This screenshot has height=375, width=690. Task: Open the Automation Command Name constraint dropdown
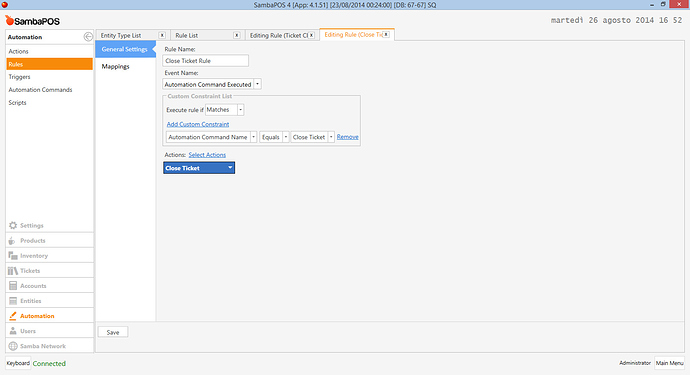253,137
